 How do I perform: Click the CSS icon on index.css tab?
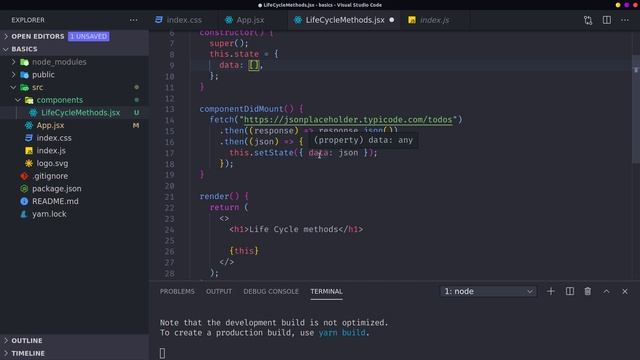coord(159,20)
